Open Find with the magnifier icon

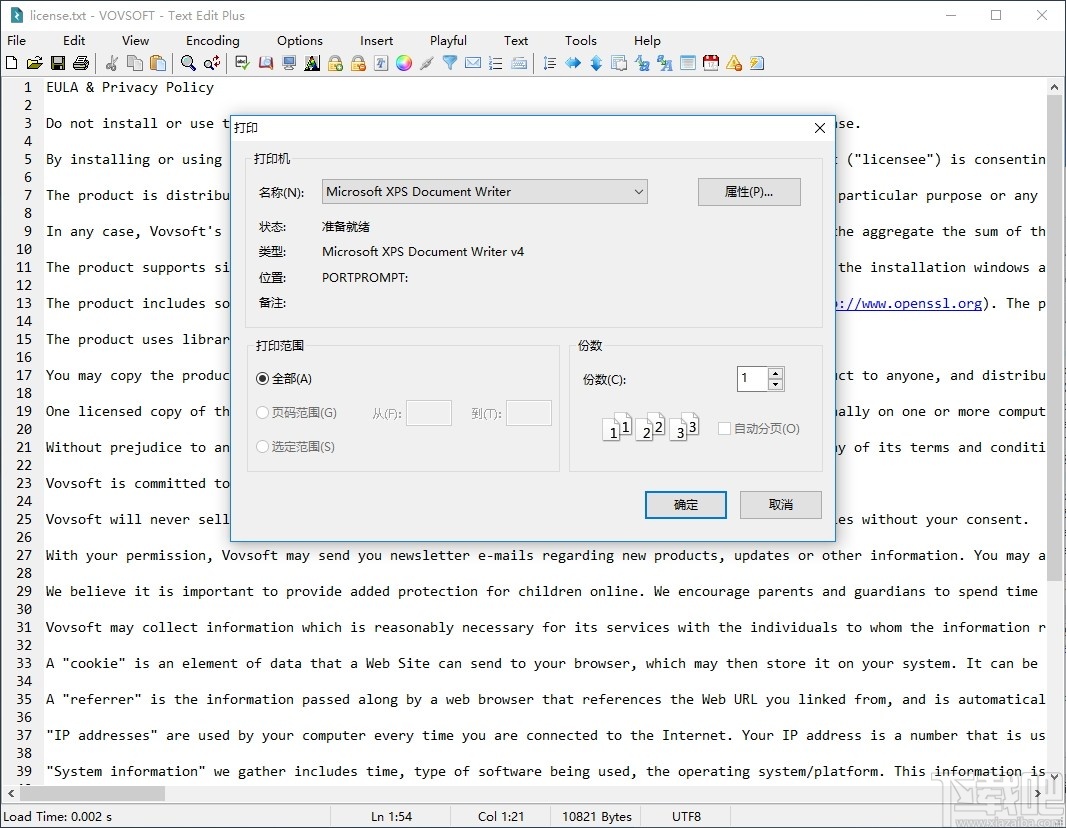pos(188,63)
